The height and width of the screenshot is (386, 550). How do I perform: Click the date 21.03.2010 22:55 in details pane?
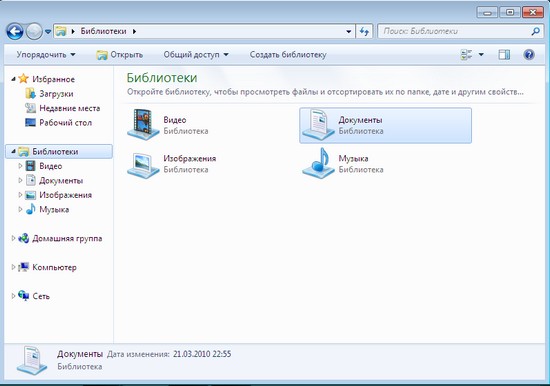click(x=202, y=354)
